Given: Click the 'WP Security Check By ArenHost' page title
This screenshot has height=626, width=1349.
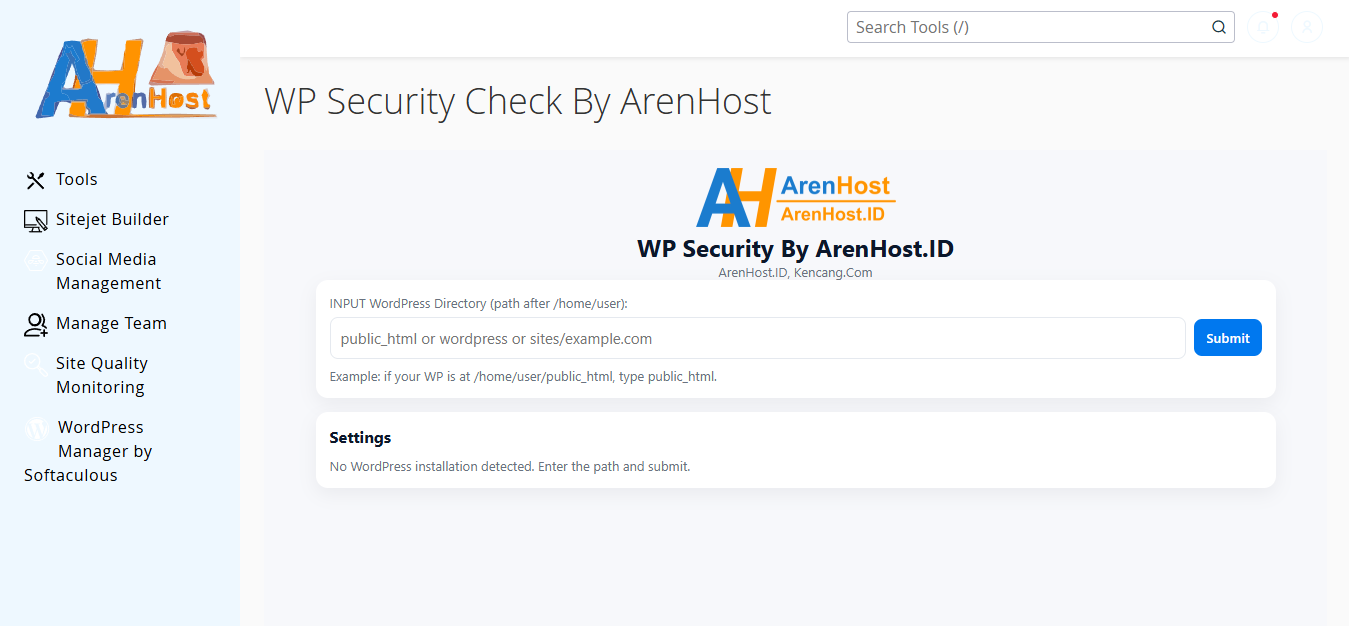Looking at the screenshot, I should pyautogui.click(x=518, y=102).
